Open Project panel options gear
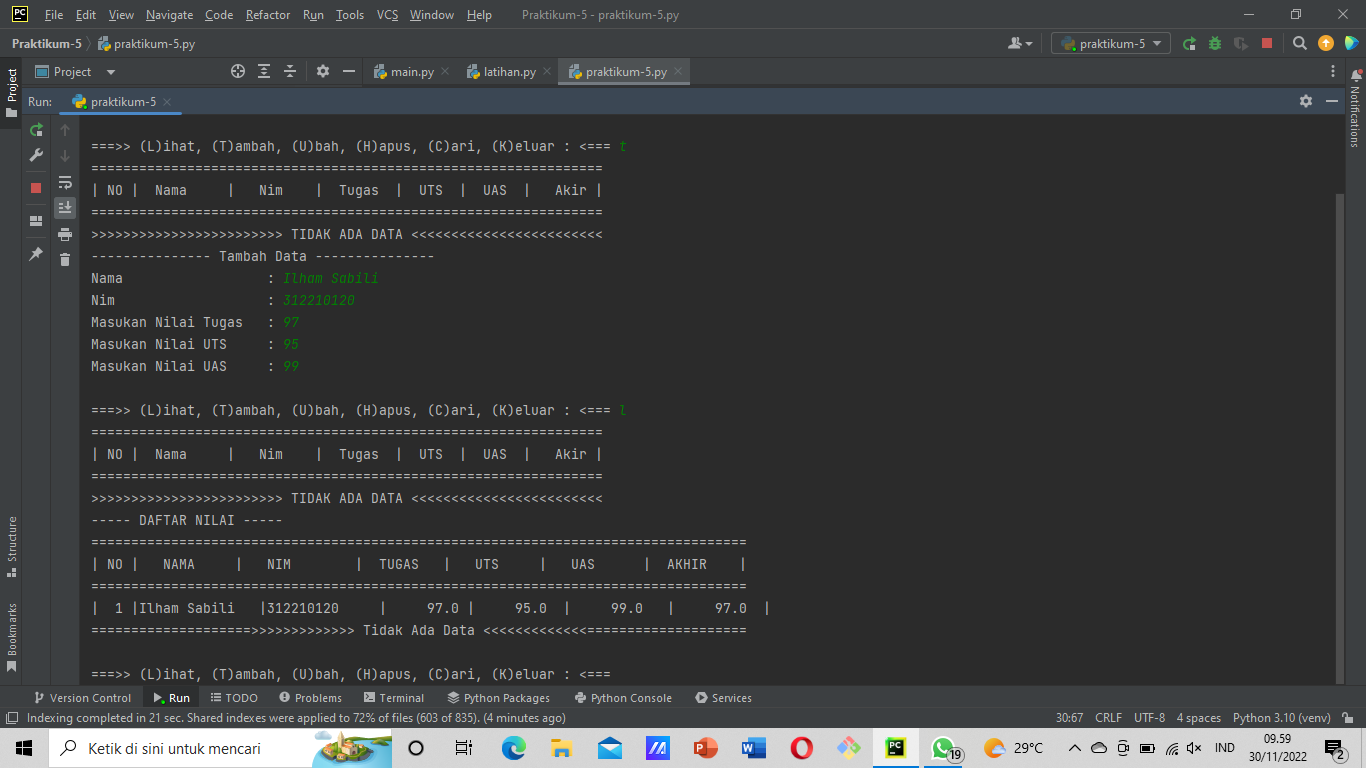This screenshot has width=1366, height=768. click(x=323, y=71)
